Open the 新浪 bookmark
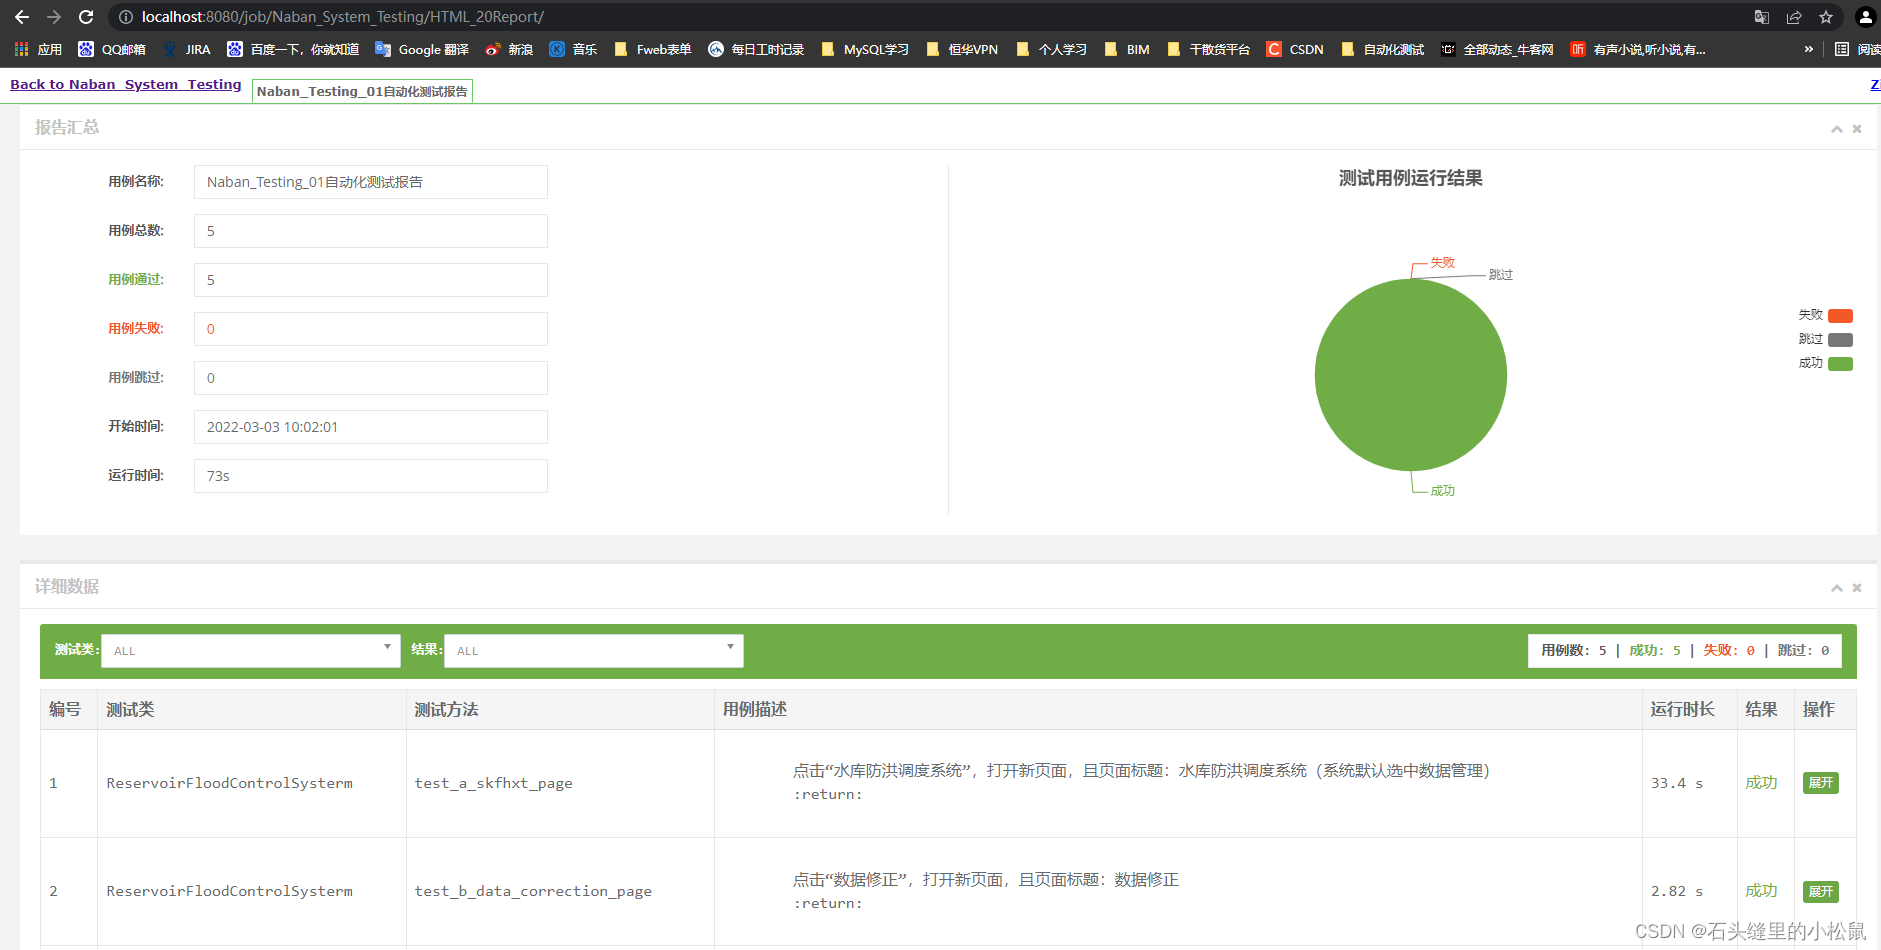This screenshot has height=950, width=1881. tap(509, 49)
